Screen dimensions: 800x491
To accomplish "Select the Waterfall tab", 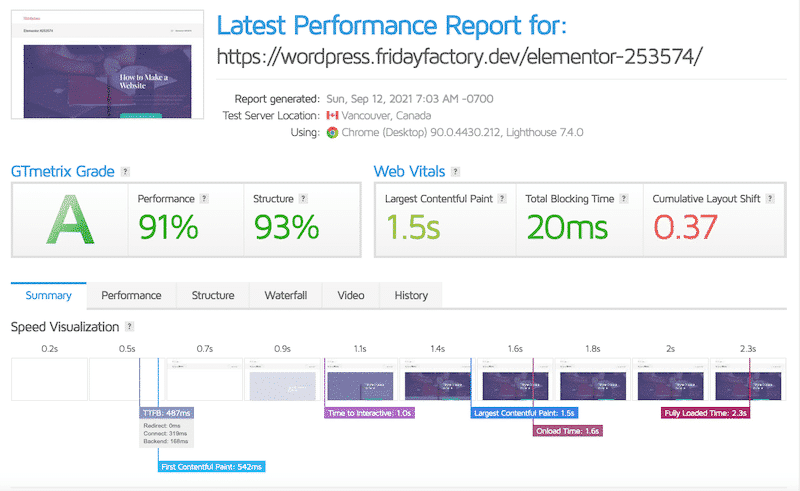I will coord(285,295).
